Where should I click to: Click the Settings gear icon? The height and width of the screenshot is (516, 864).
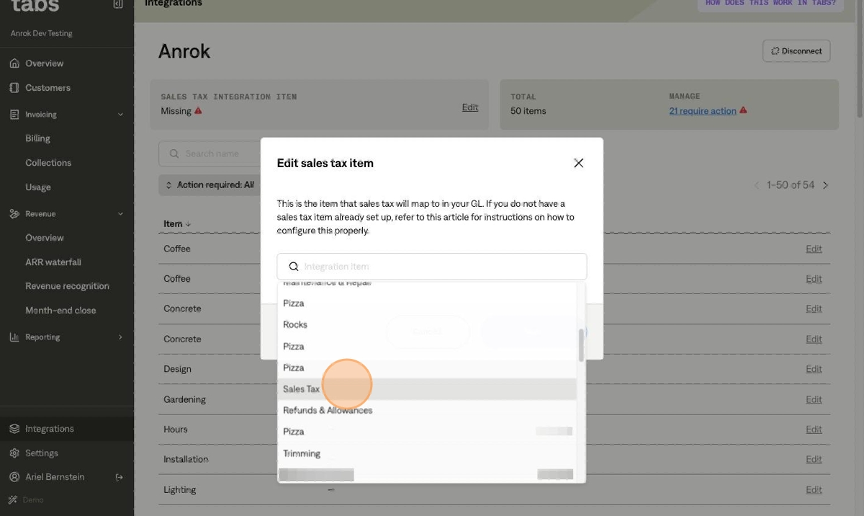coord(14,453)
